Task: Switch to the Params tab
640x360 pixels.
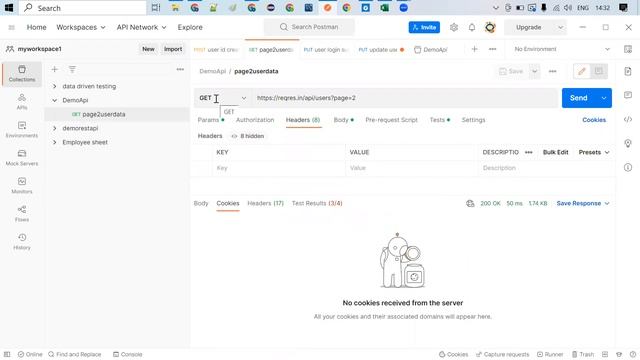Action: [211, 120]
